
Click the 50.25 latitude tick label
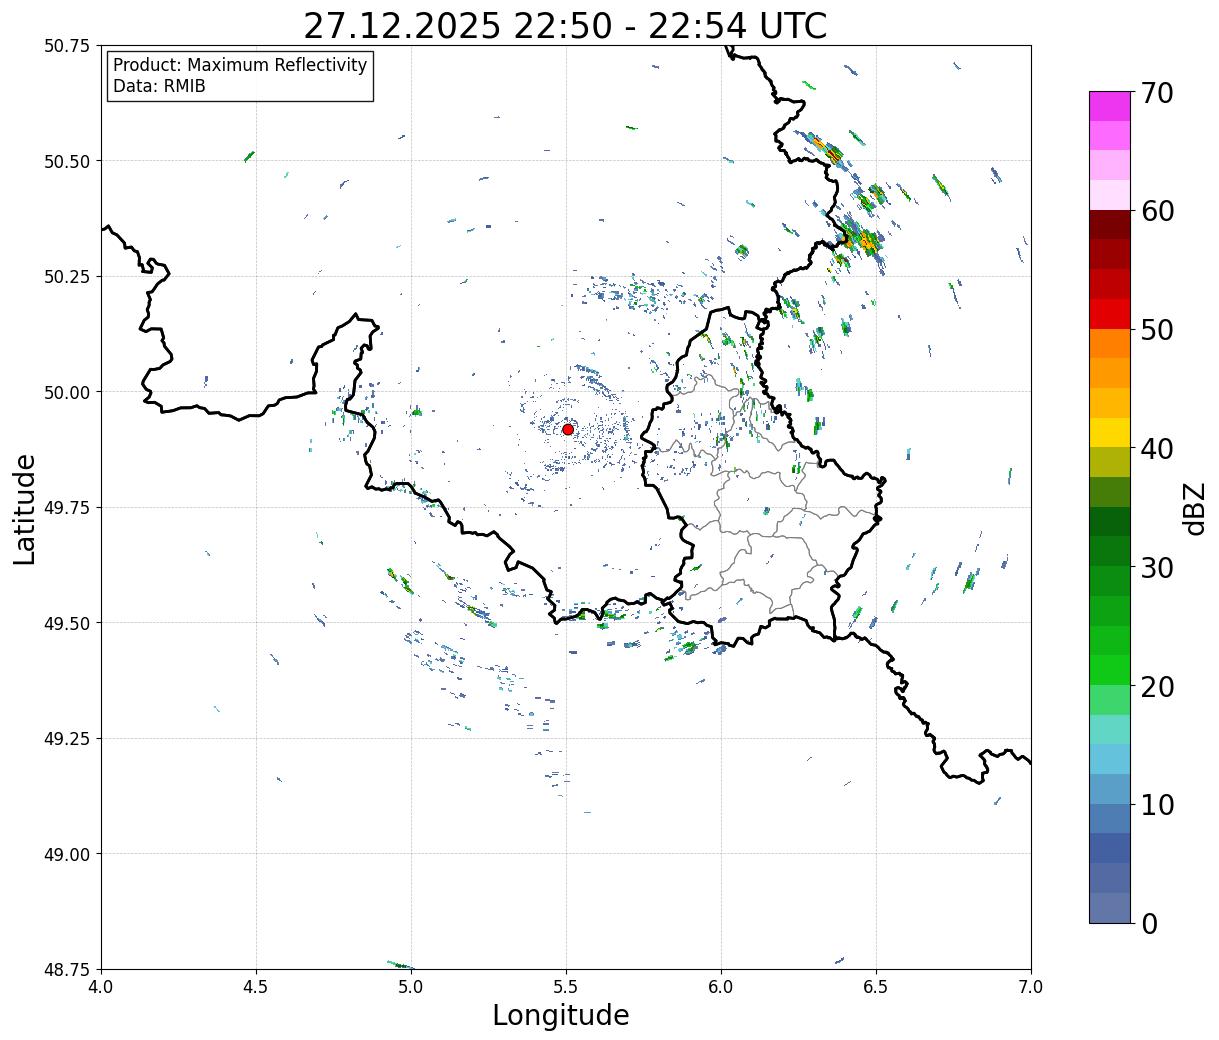click(67, 276)
